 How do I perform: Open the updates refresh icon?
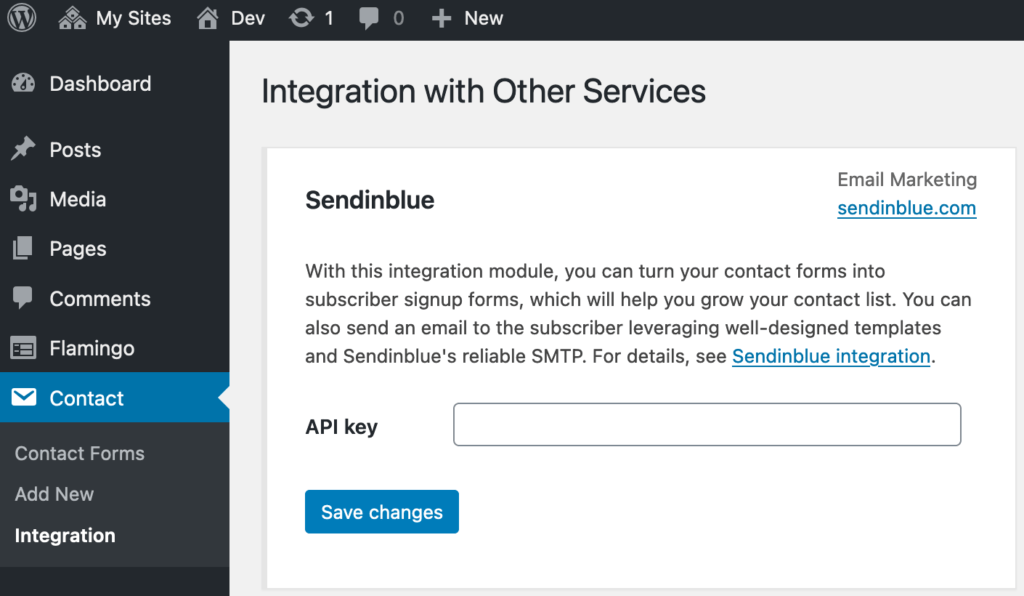pyautogui.click(x=301, y=18)
